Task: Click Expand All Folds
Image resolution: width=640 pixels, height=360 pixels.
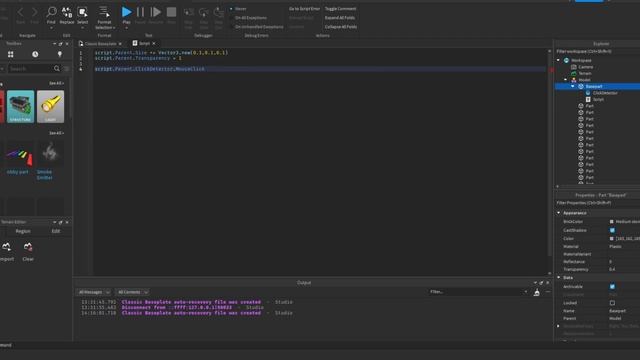Action: [340, 18]
